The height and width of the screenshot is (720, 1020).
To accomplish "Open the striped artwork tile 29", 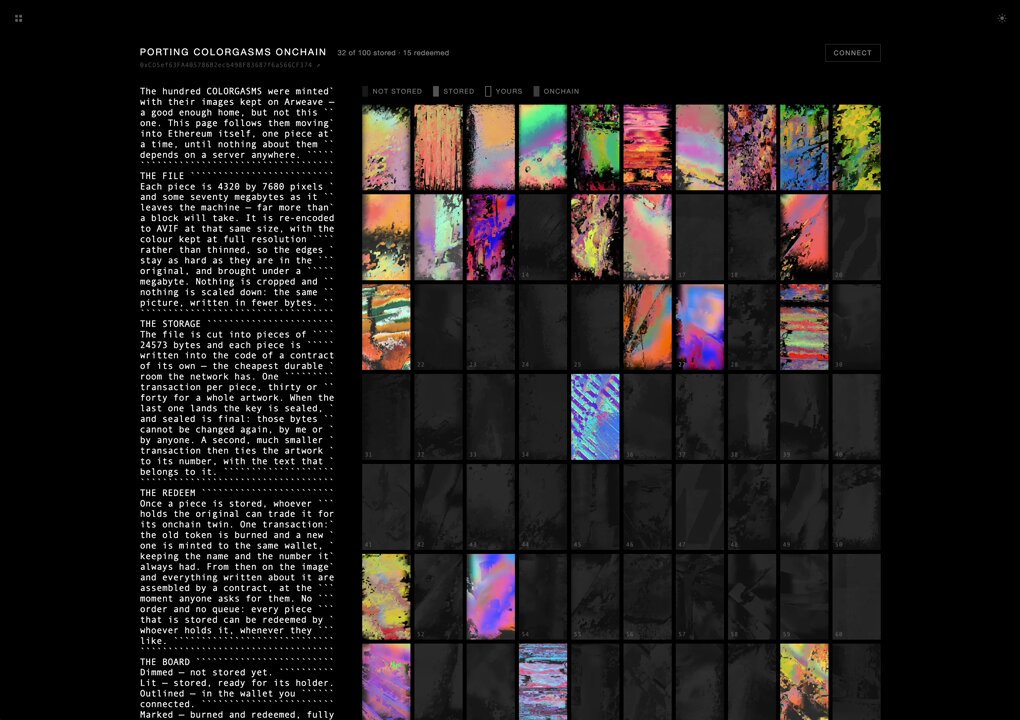I will pyautogui.click(x=804, y=327).
